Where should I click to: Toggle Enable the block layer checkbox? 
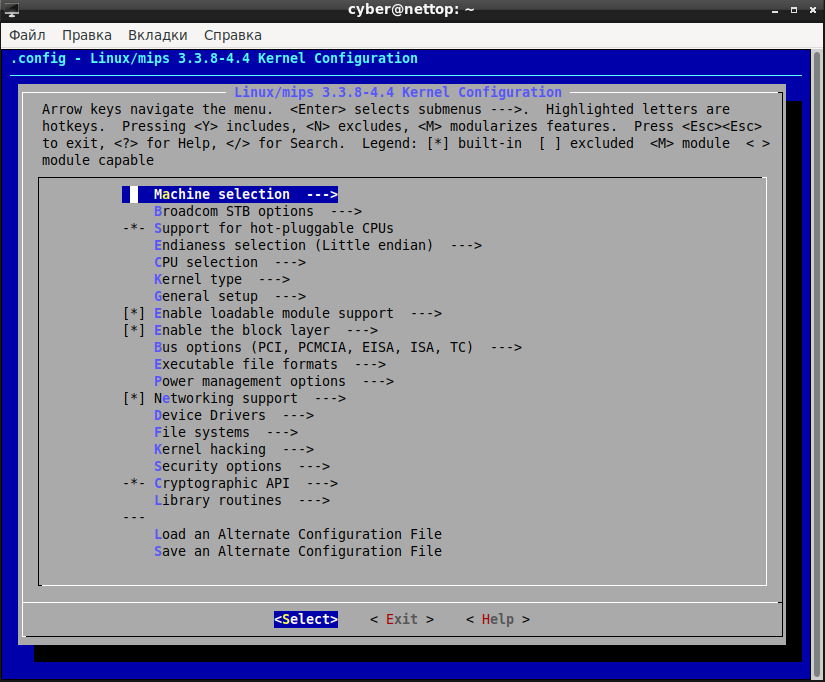(134, 330)
